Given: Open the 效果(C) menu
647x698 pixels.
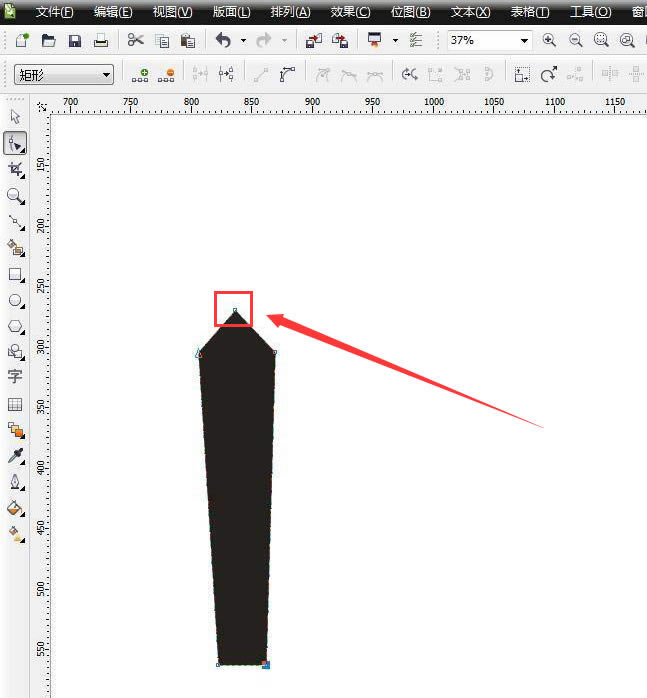Looking at the screenshot, I should click(x=350, y=12).
